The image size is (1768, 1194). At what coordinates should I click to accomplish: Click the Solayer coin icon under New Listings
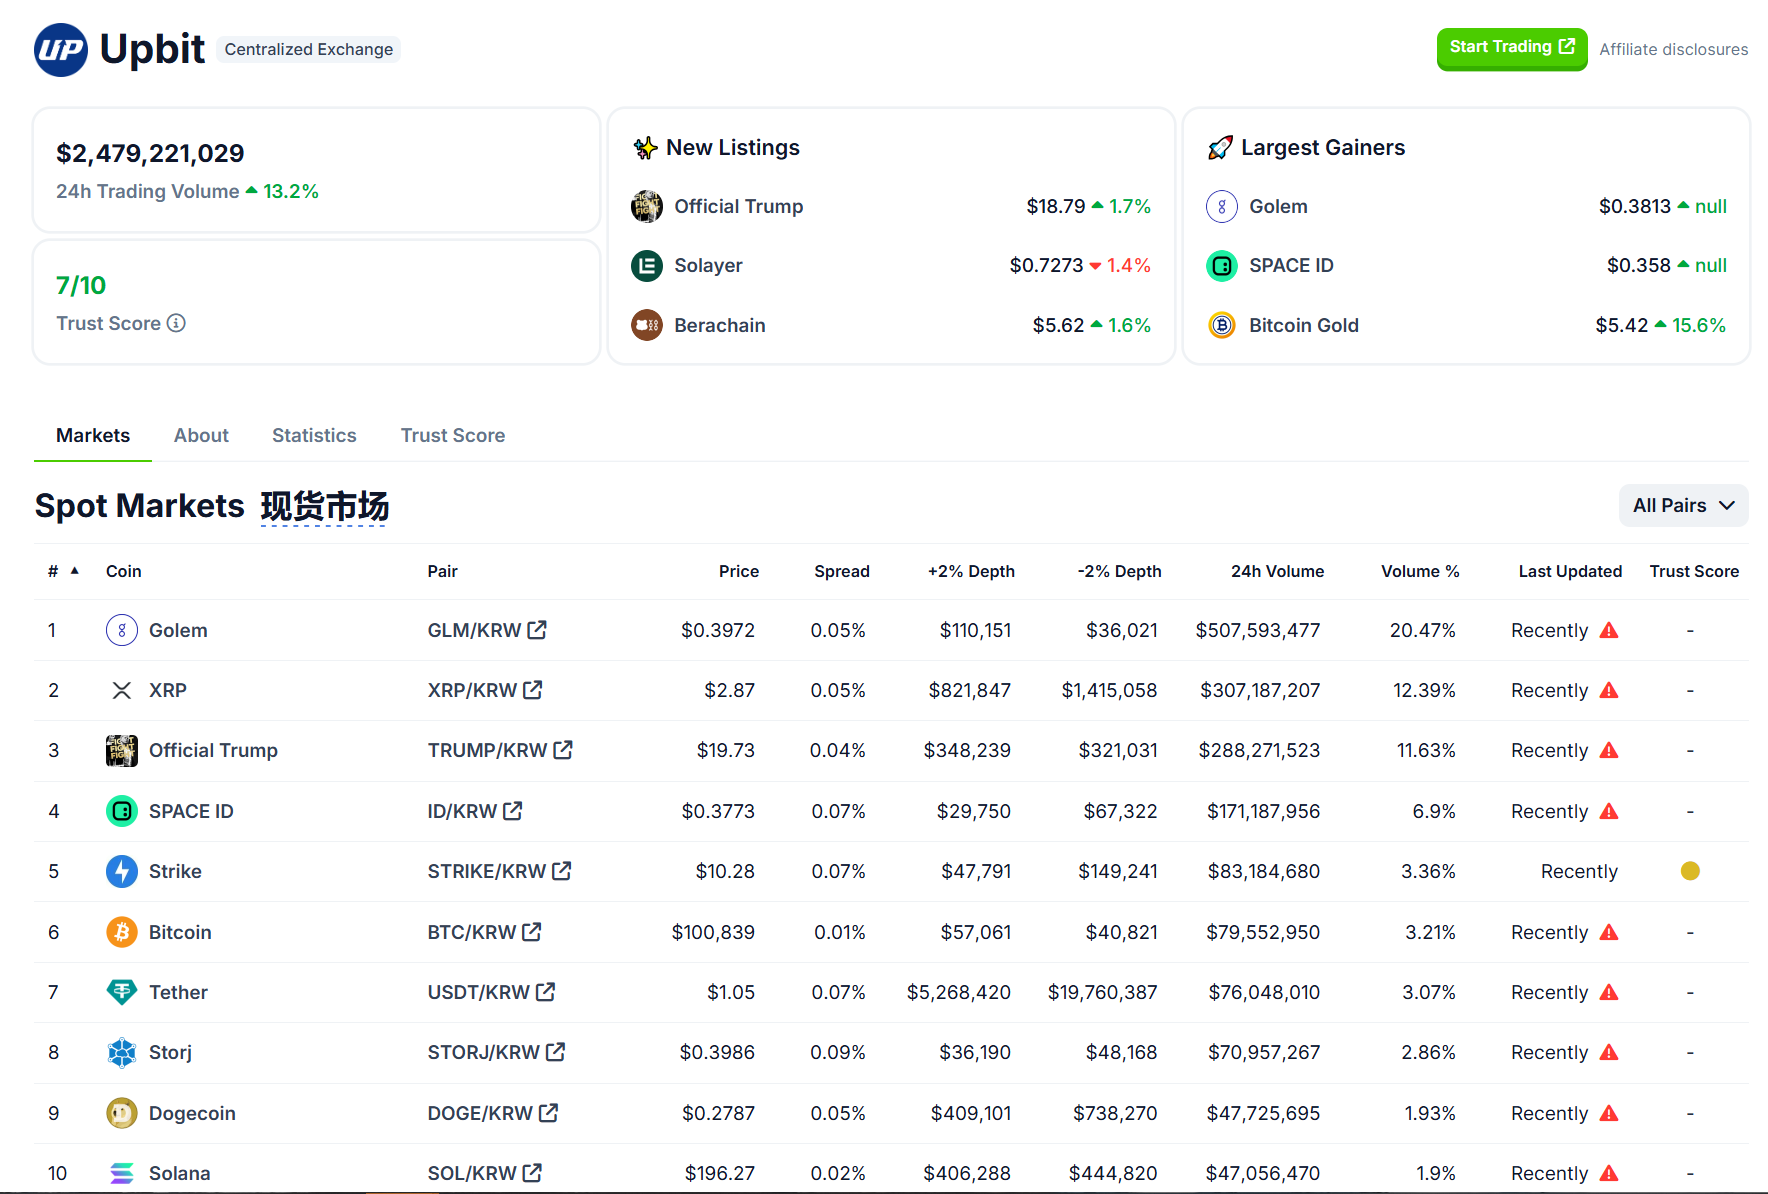[647, 265]
